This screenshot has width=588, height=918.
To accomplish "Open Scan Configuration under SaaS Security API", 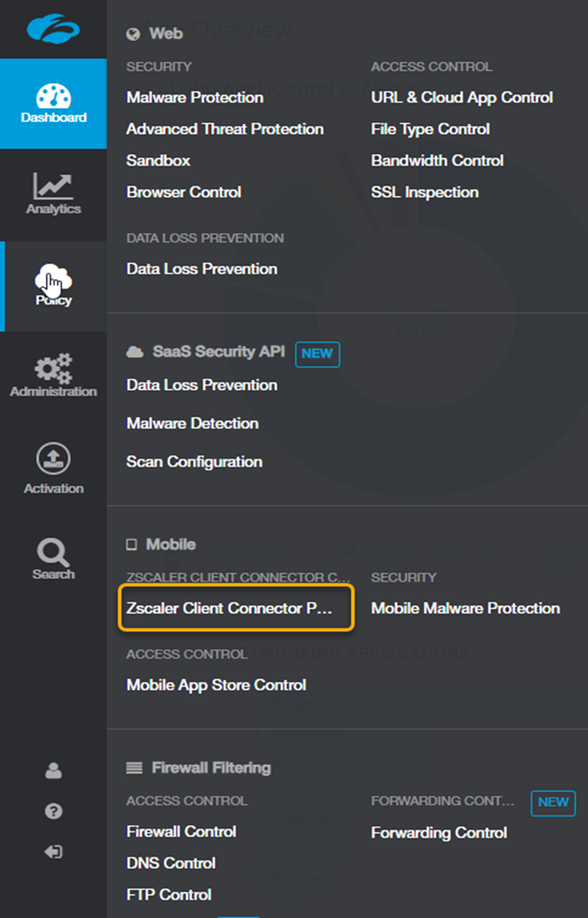I will point(192,461).
